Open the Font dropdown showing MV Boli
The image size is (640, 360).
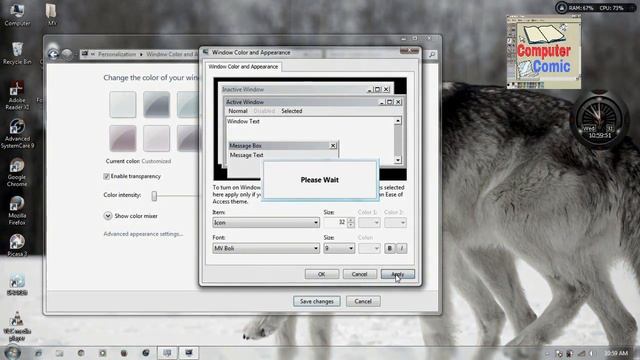pos(266,248)
